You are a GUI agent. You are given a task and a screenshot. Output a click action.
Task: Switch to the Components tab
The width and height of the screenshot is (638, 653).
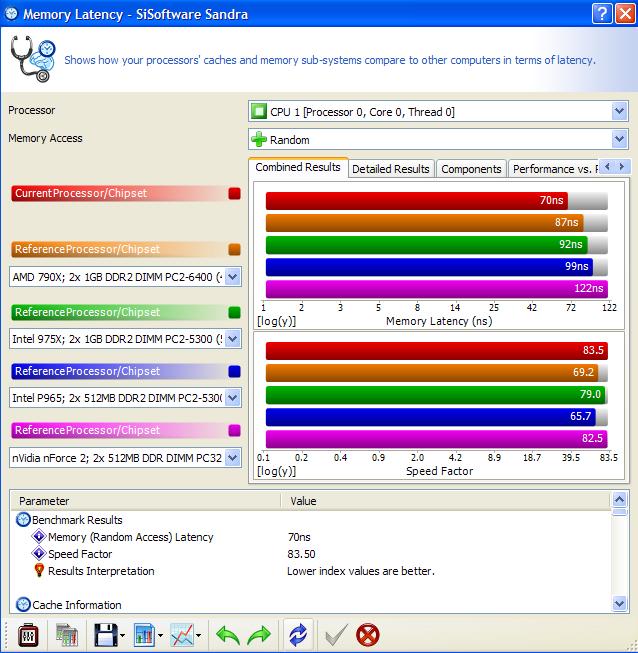tap(471, 169)
